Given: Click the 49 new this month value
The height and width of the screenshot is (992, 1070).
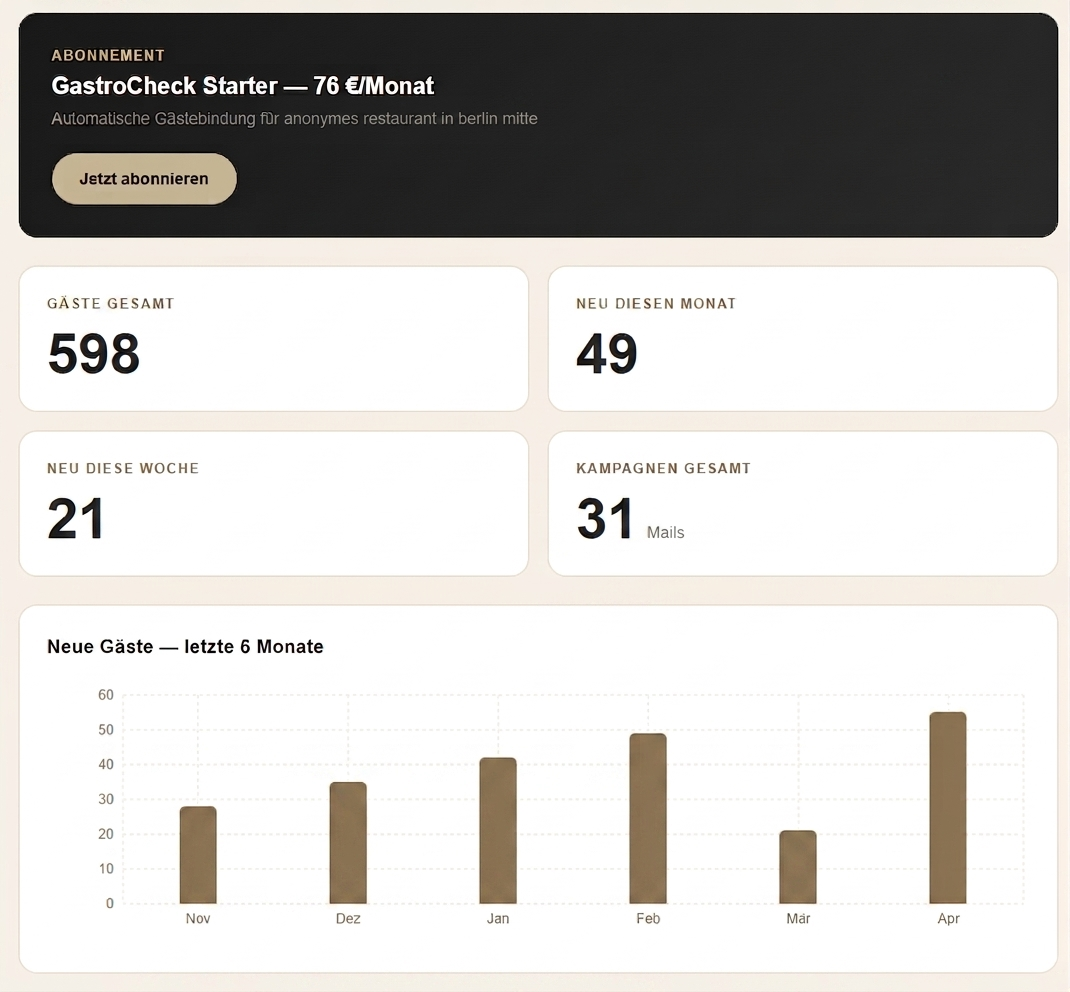Looking at the screenshot, I should tap(607, 353).
